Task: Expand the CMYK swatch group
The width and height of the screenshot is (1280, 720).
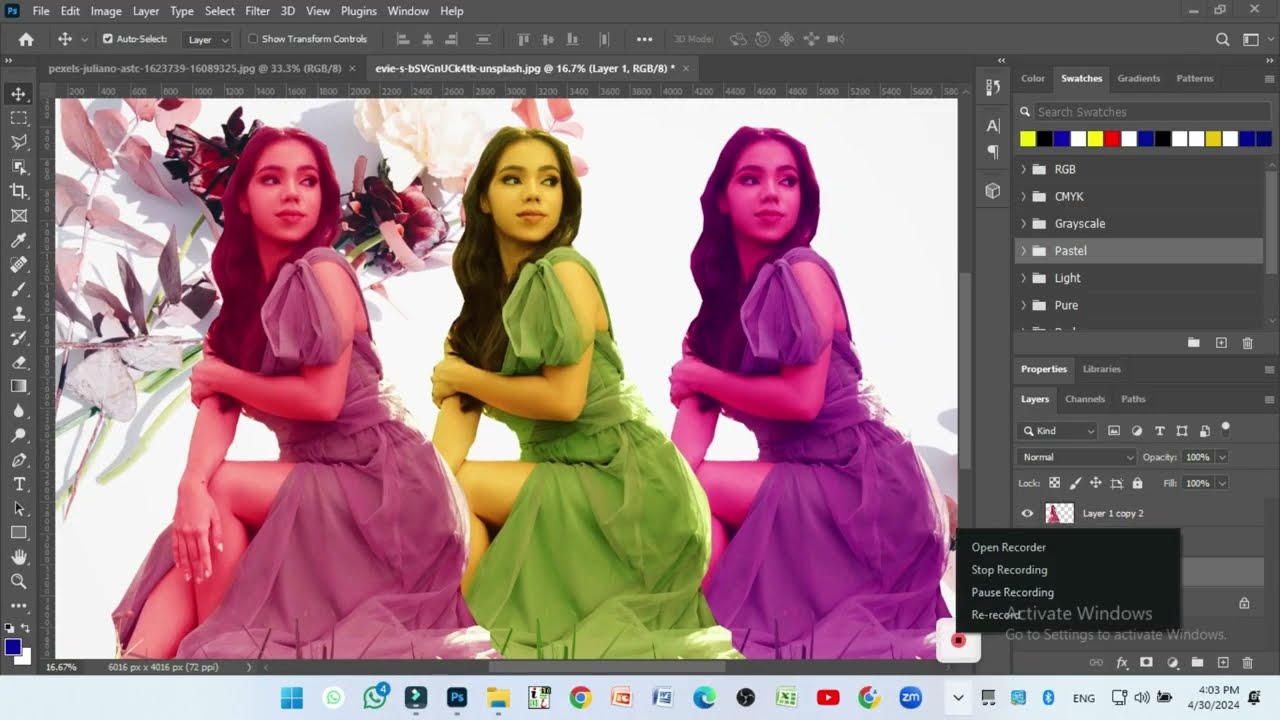Action: coord(1023,196)
